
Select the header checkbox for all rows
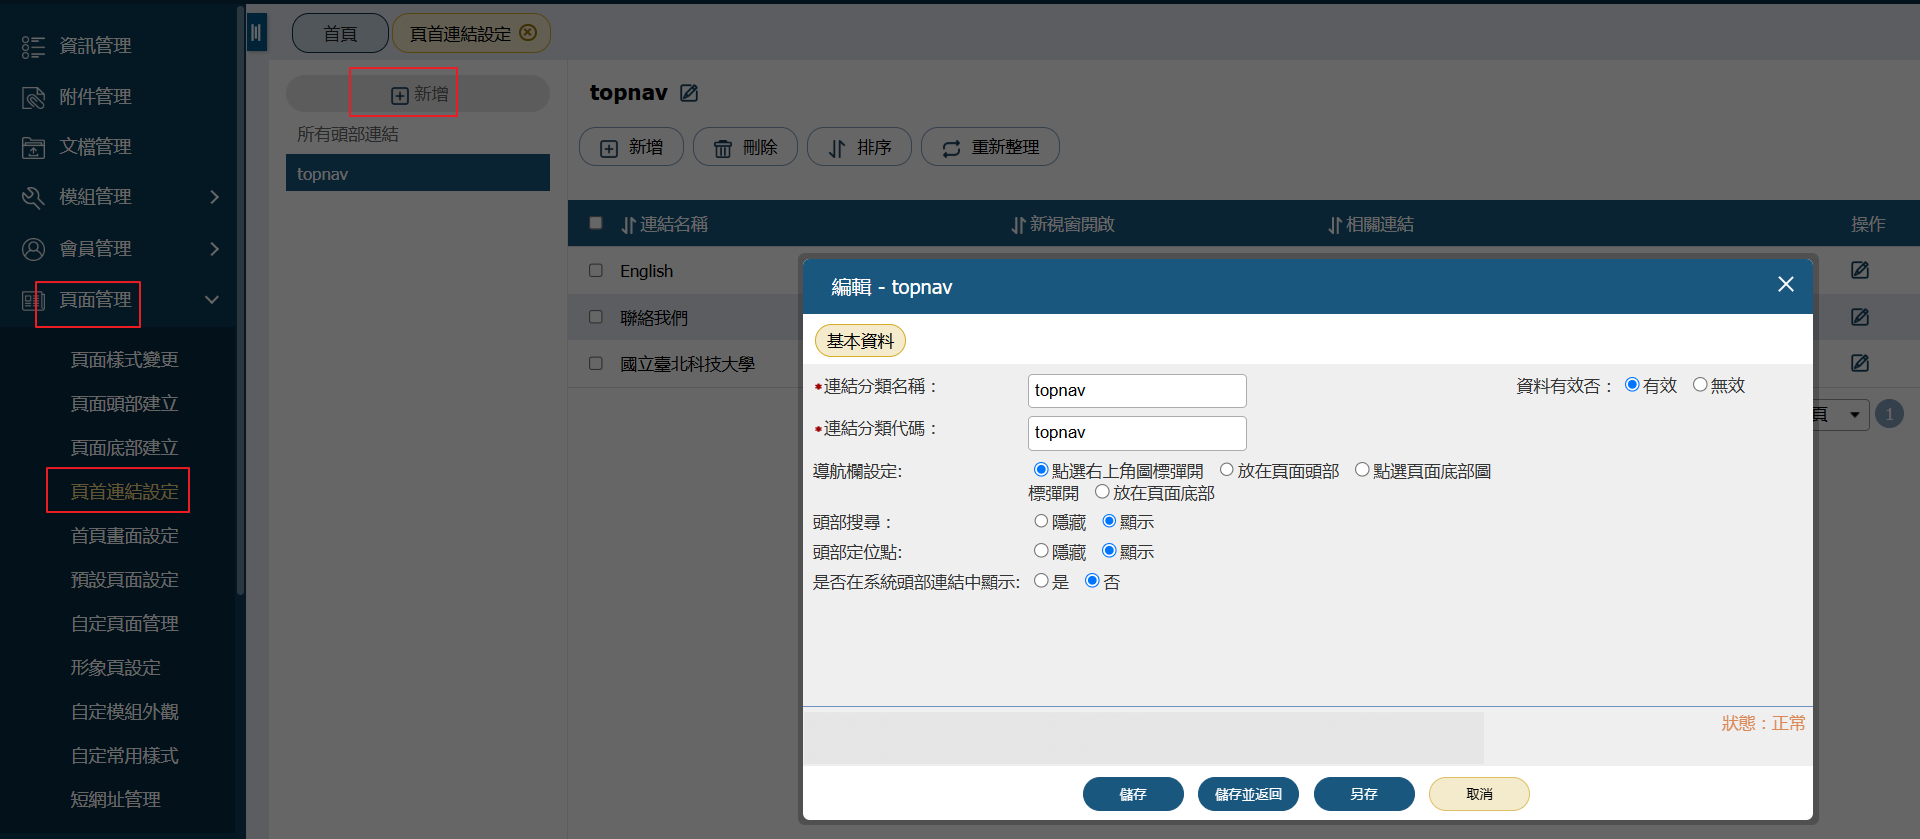tap(596, 223)
